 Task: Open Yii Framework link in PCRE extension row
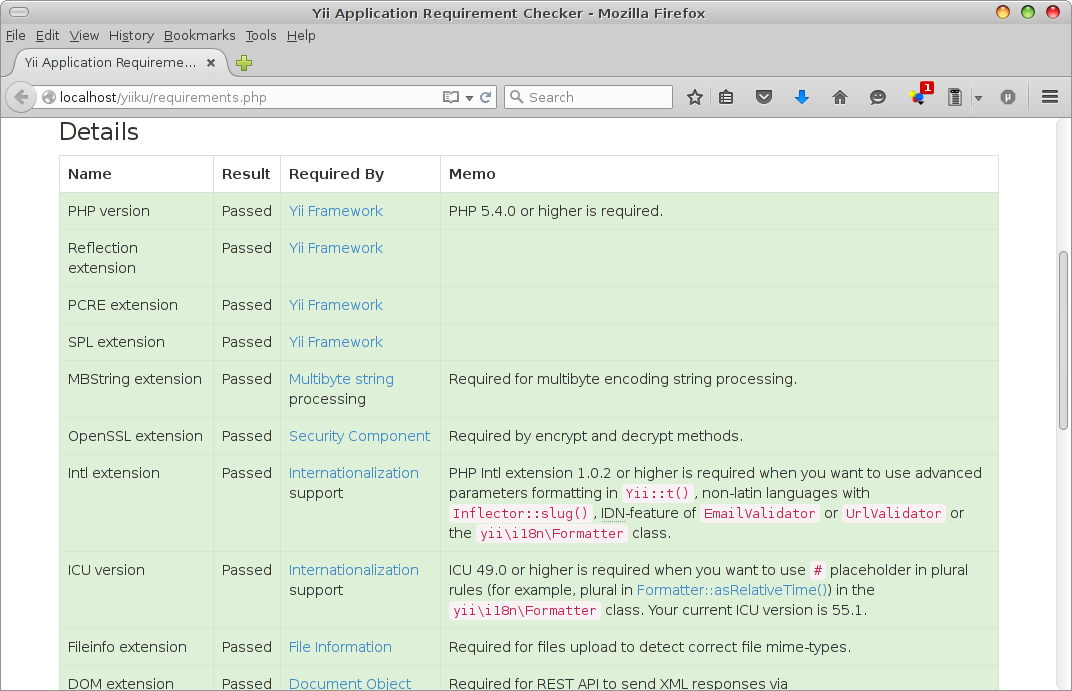click(336, 305)
